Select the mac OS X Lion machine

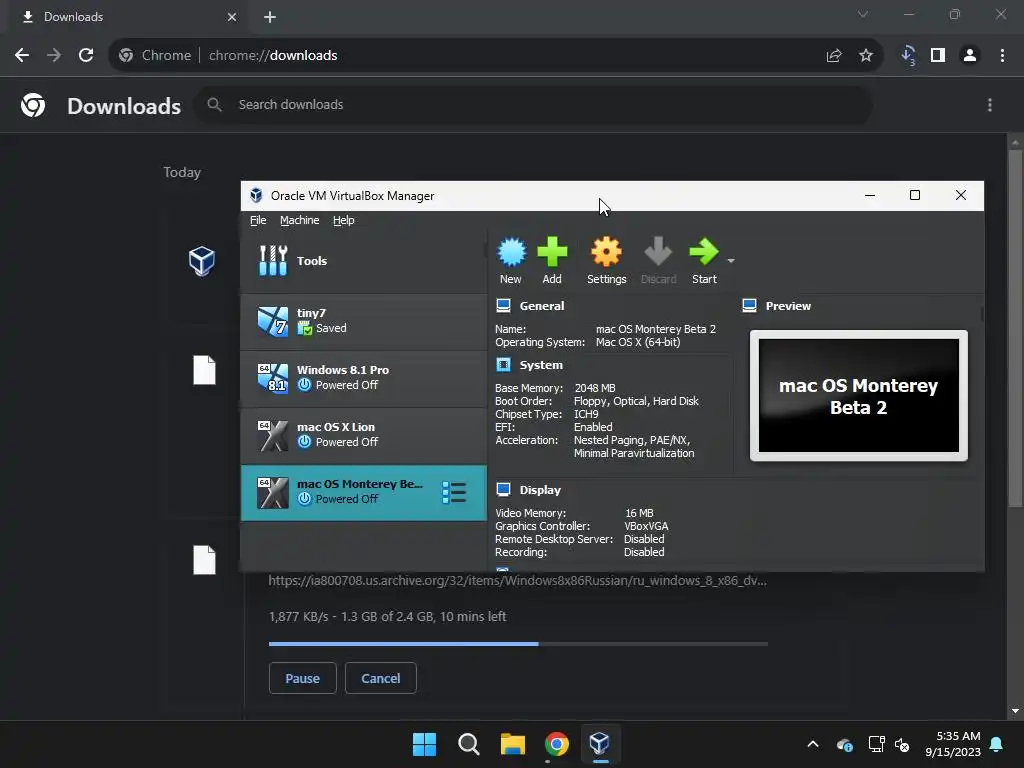(x=364, y=435)
